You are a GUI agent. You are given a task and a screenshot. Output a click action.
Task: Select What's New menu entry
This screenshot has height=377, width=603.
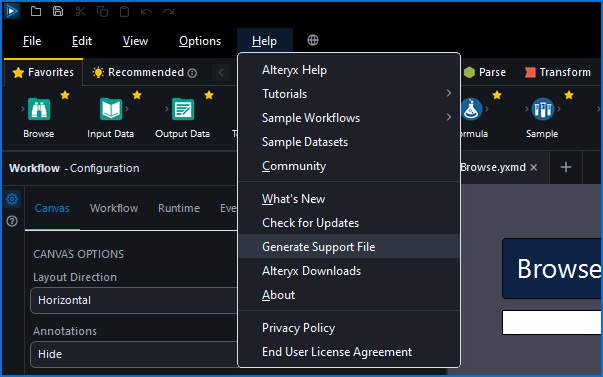[349, 199]
